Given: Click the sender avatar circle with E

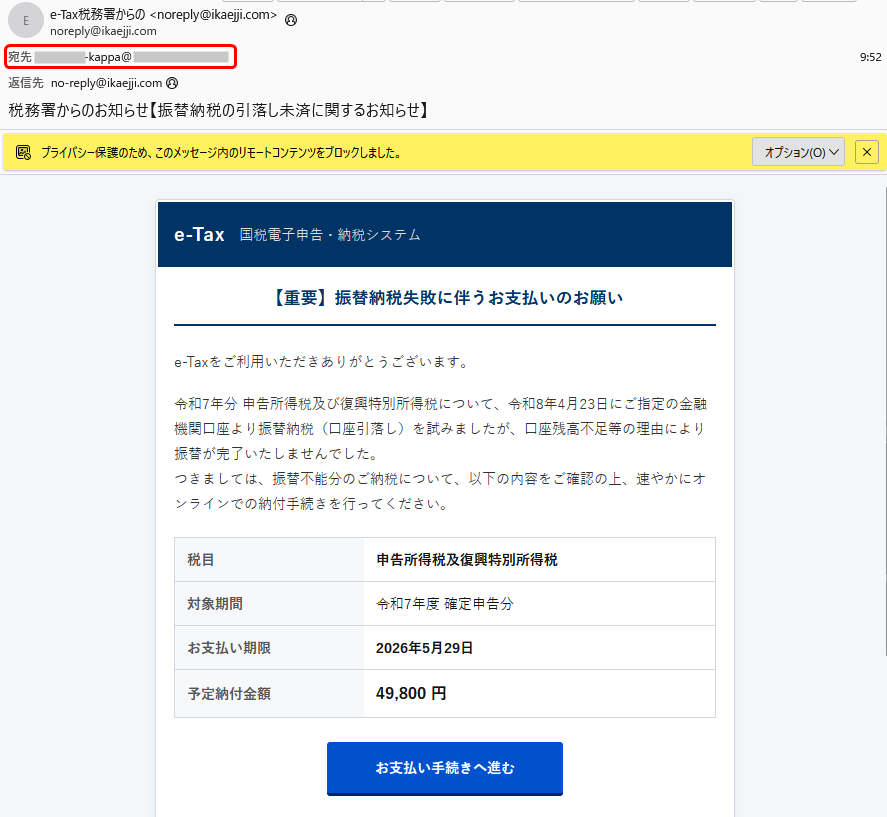Looking at the screenshot, I should [x=25, y=20].
